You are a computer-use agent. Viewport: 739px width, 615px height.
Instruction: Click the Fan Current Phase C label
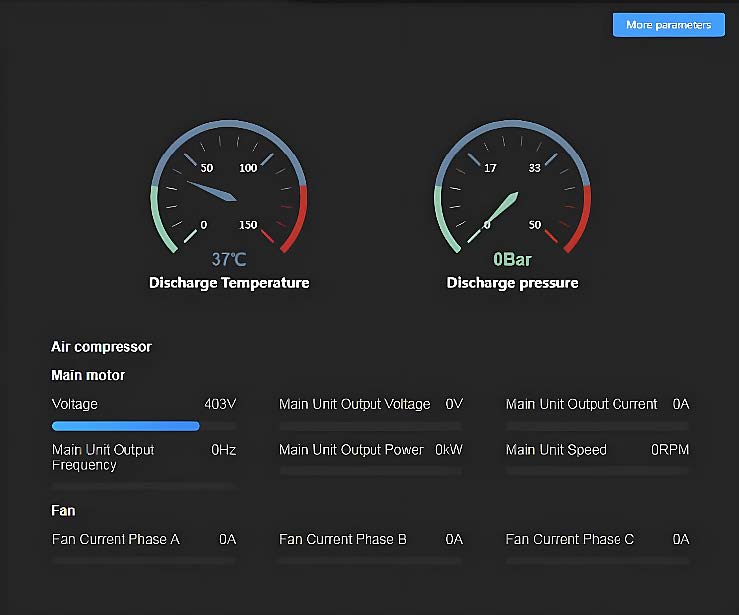pos(570,539)
